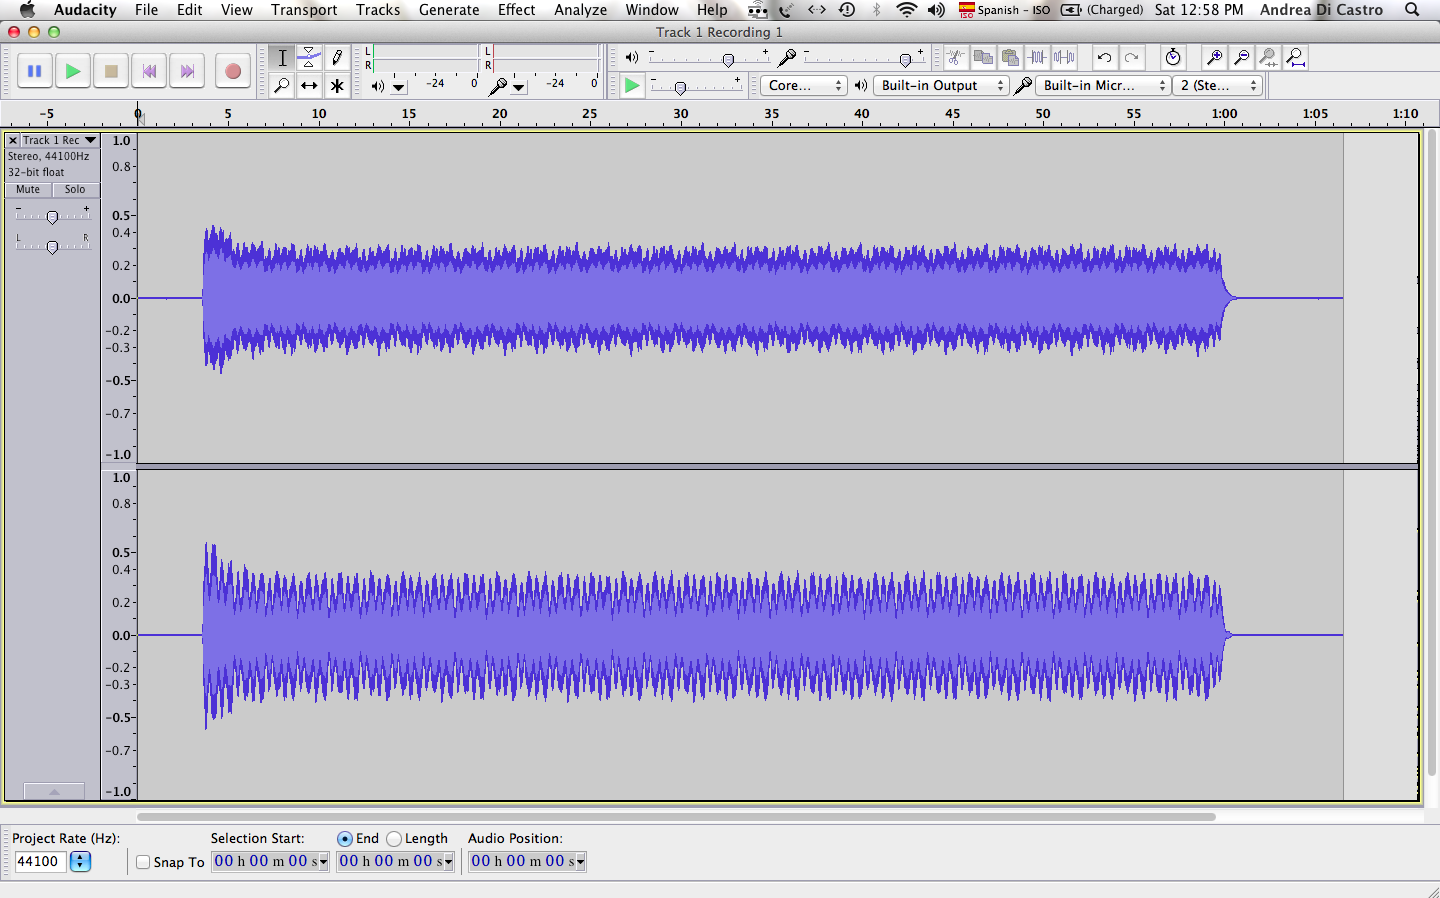Click the Project Rate stepper arrows
Screen dimensions: 1440x898
pyautogui.click(x=80, y=862)
